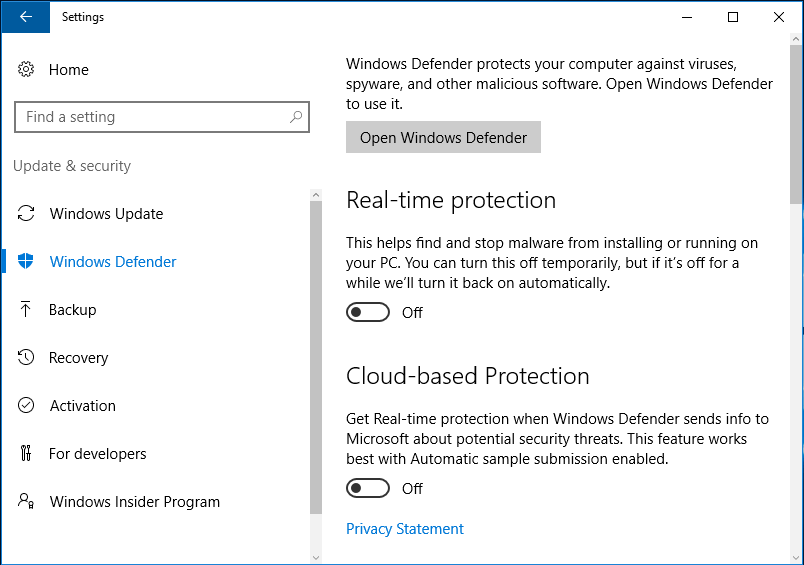Click the For developers tools icon

[x=26, y=454]
